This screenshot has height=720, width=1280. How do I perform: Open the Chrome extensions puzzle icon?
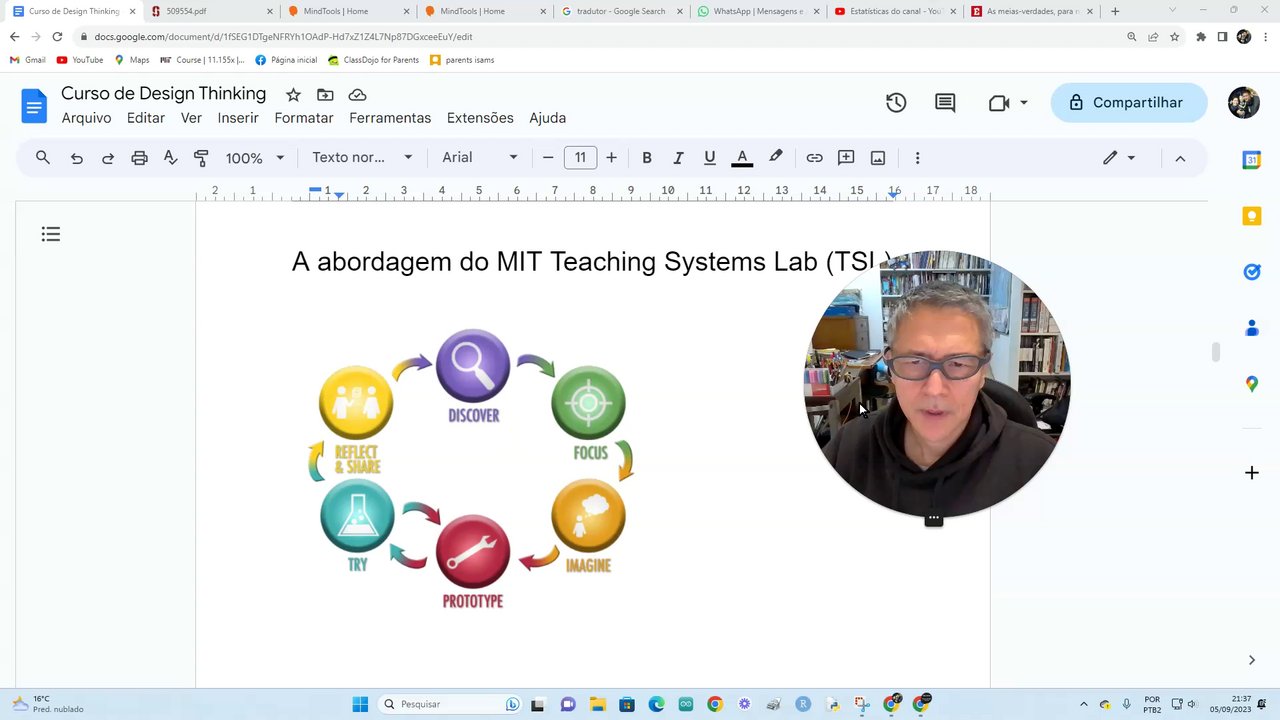click(x=1201, y=37)
